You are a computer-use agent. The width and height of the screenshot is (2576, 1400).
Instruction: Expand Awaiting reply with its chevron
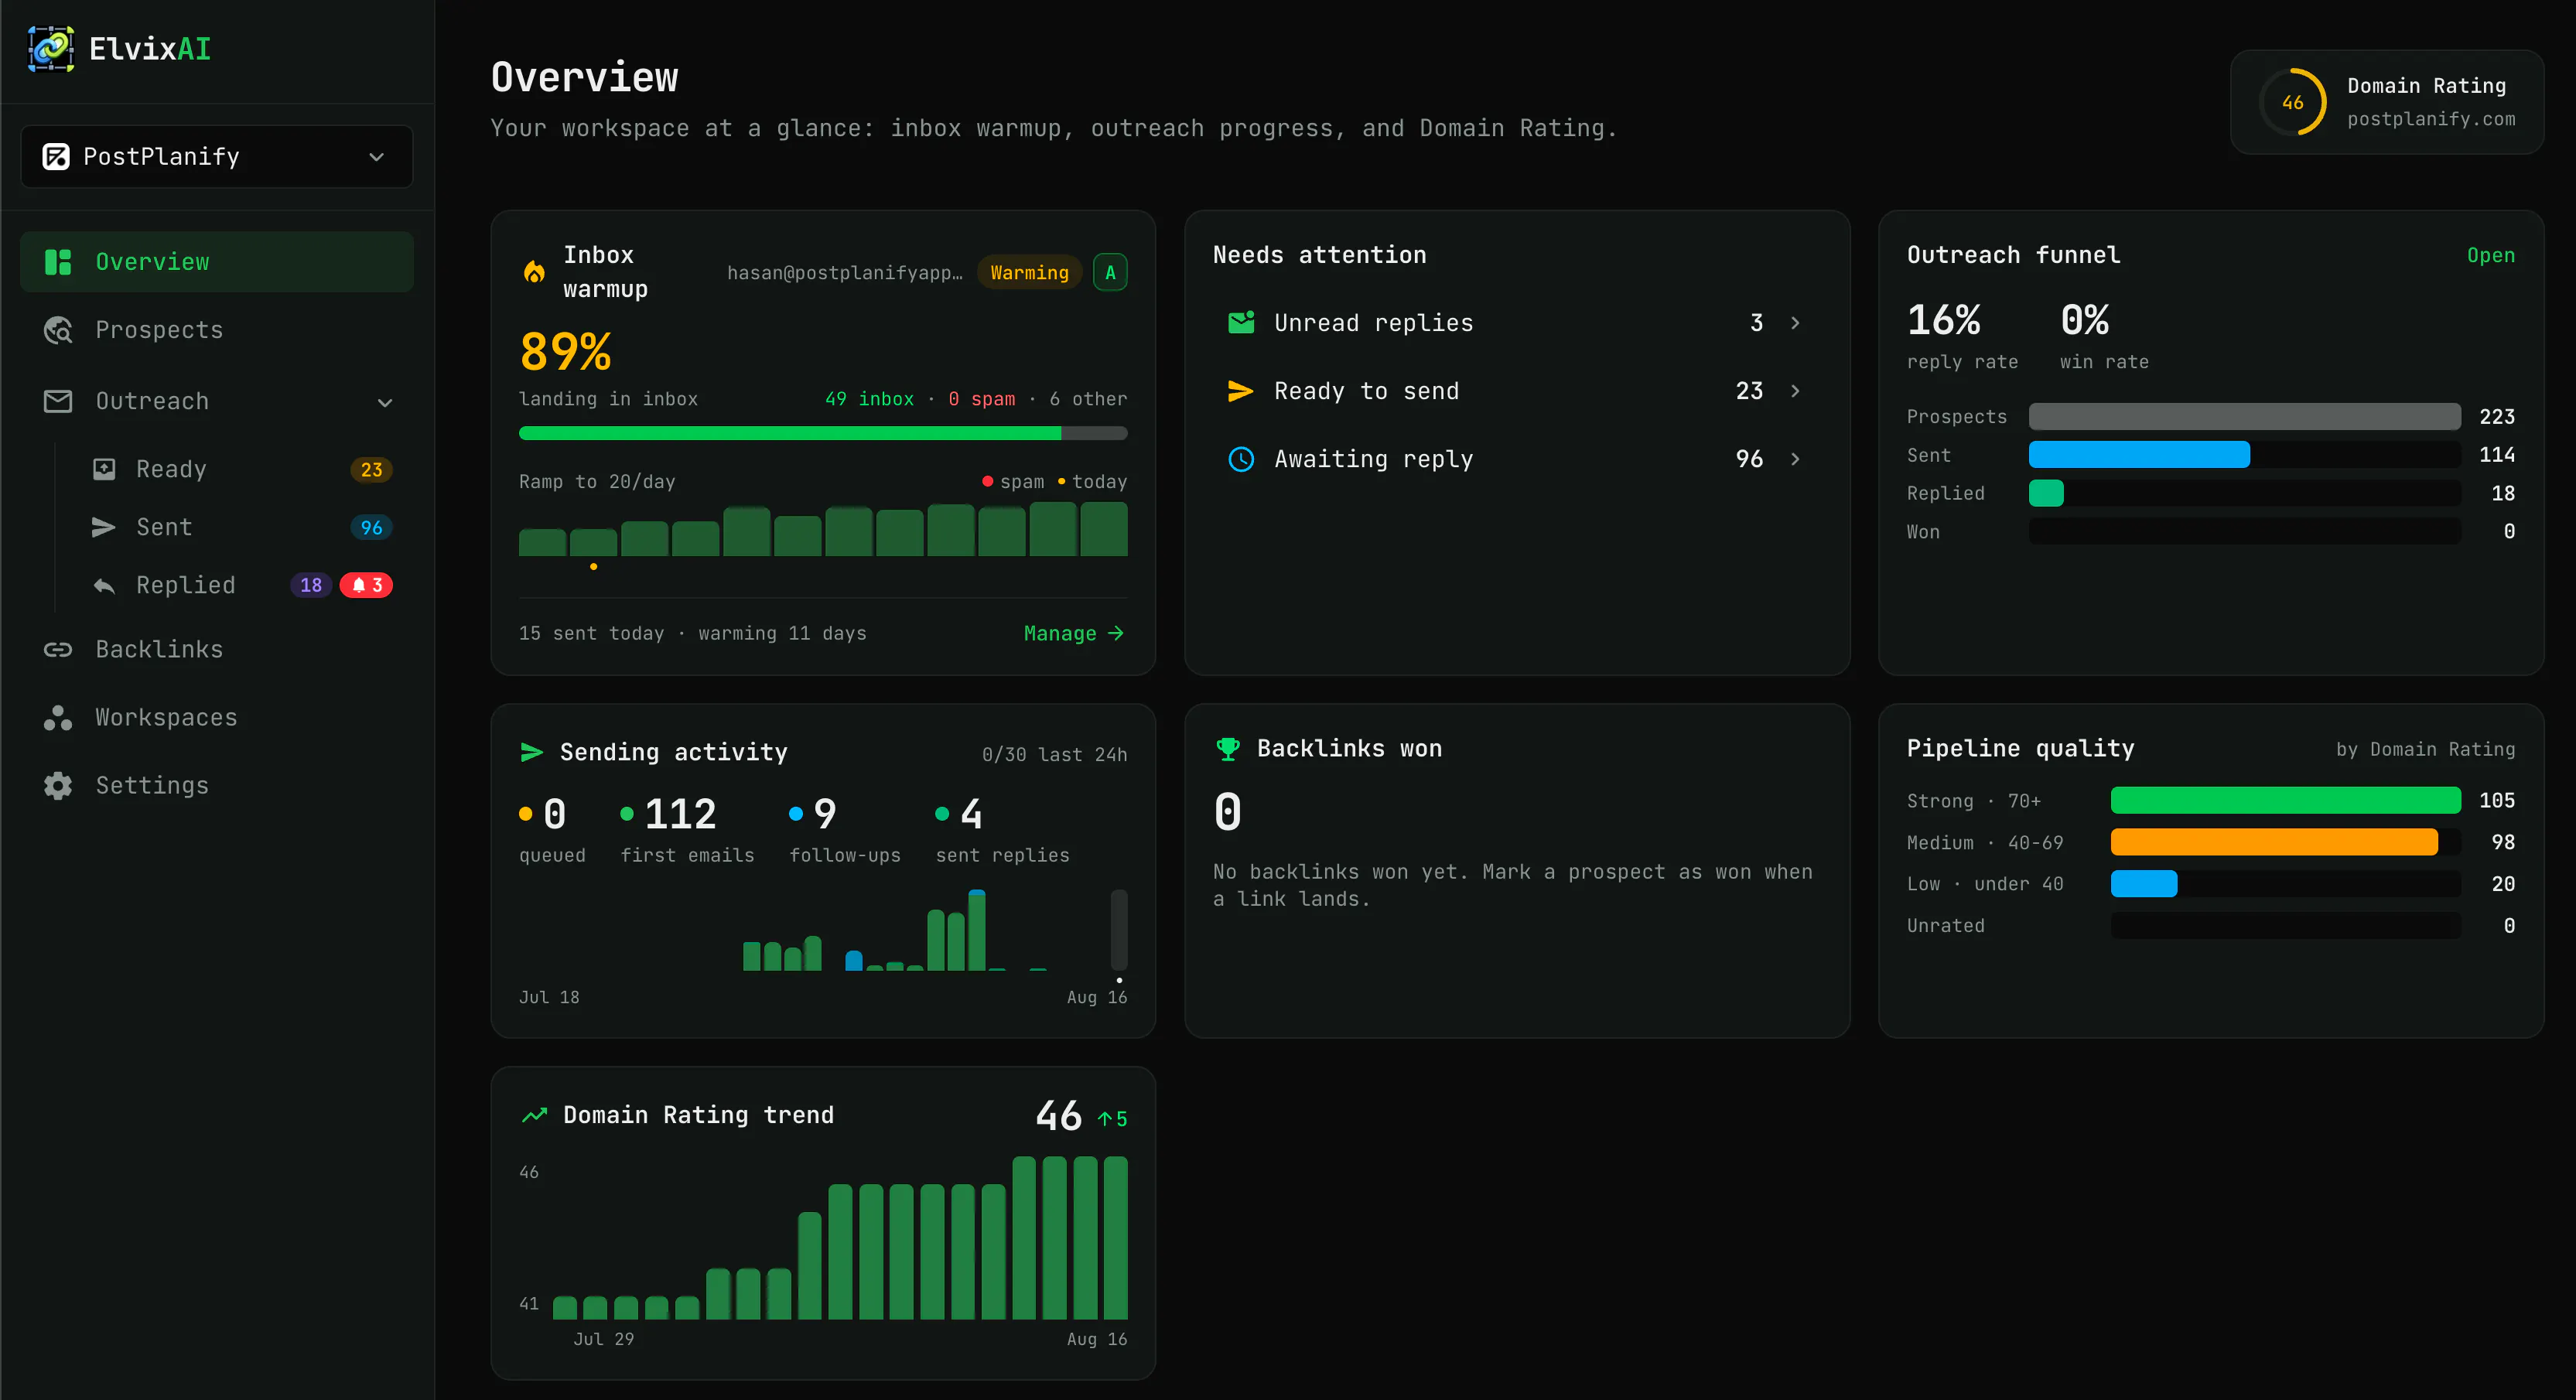point(1795,459)
